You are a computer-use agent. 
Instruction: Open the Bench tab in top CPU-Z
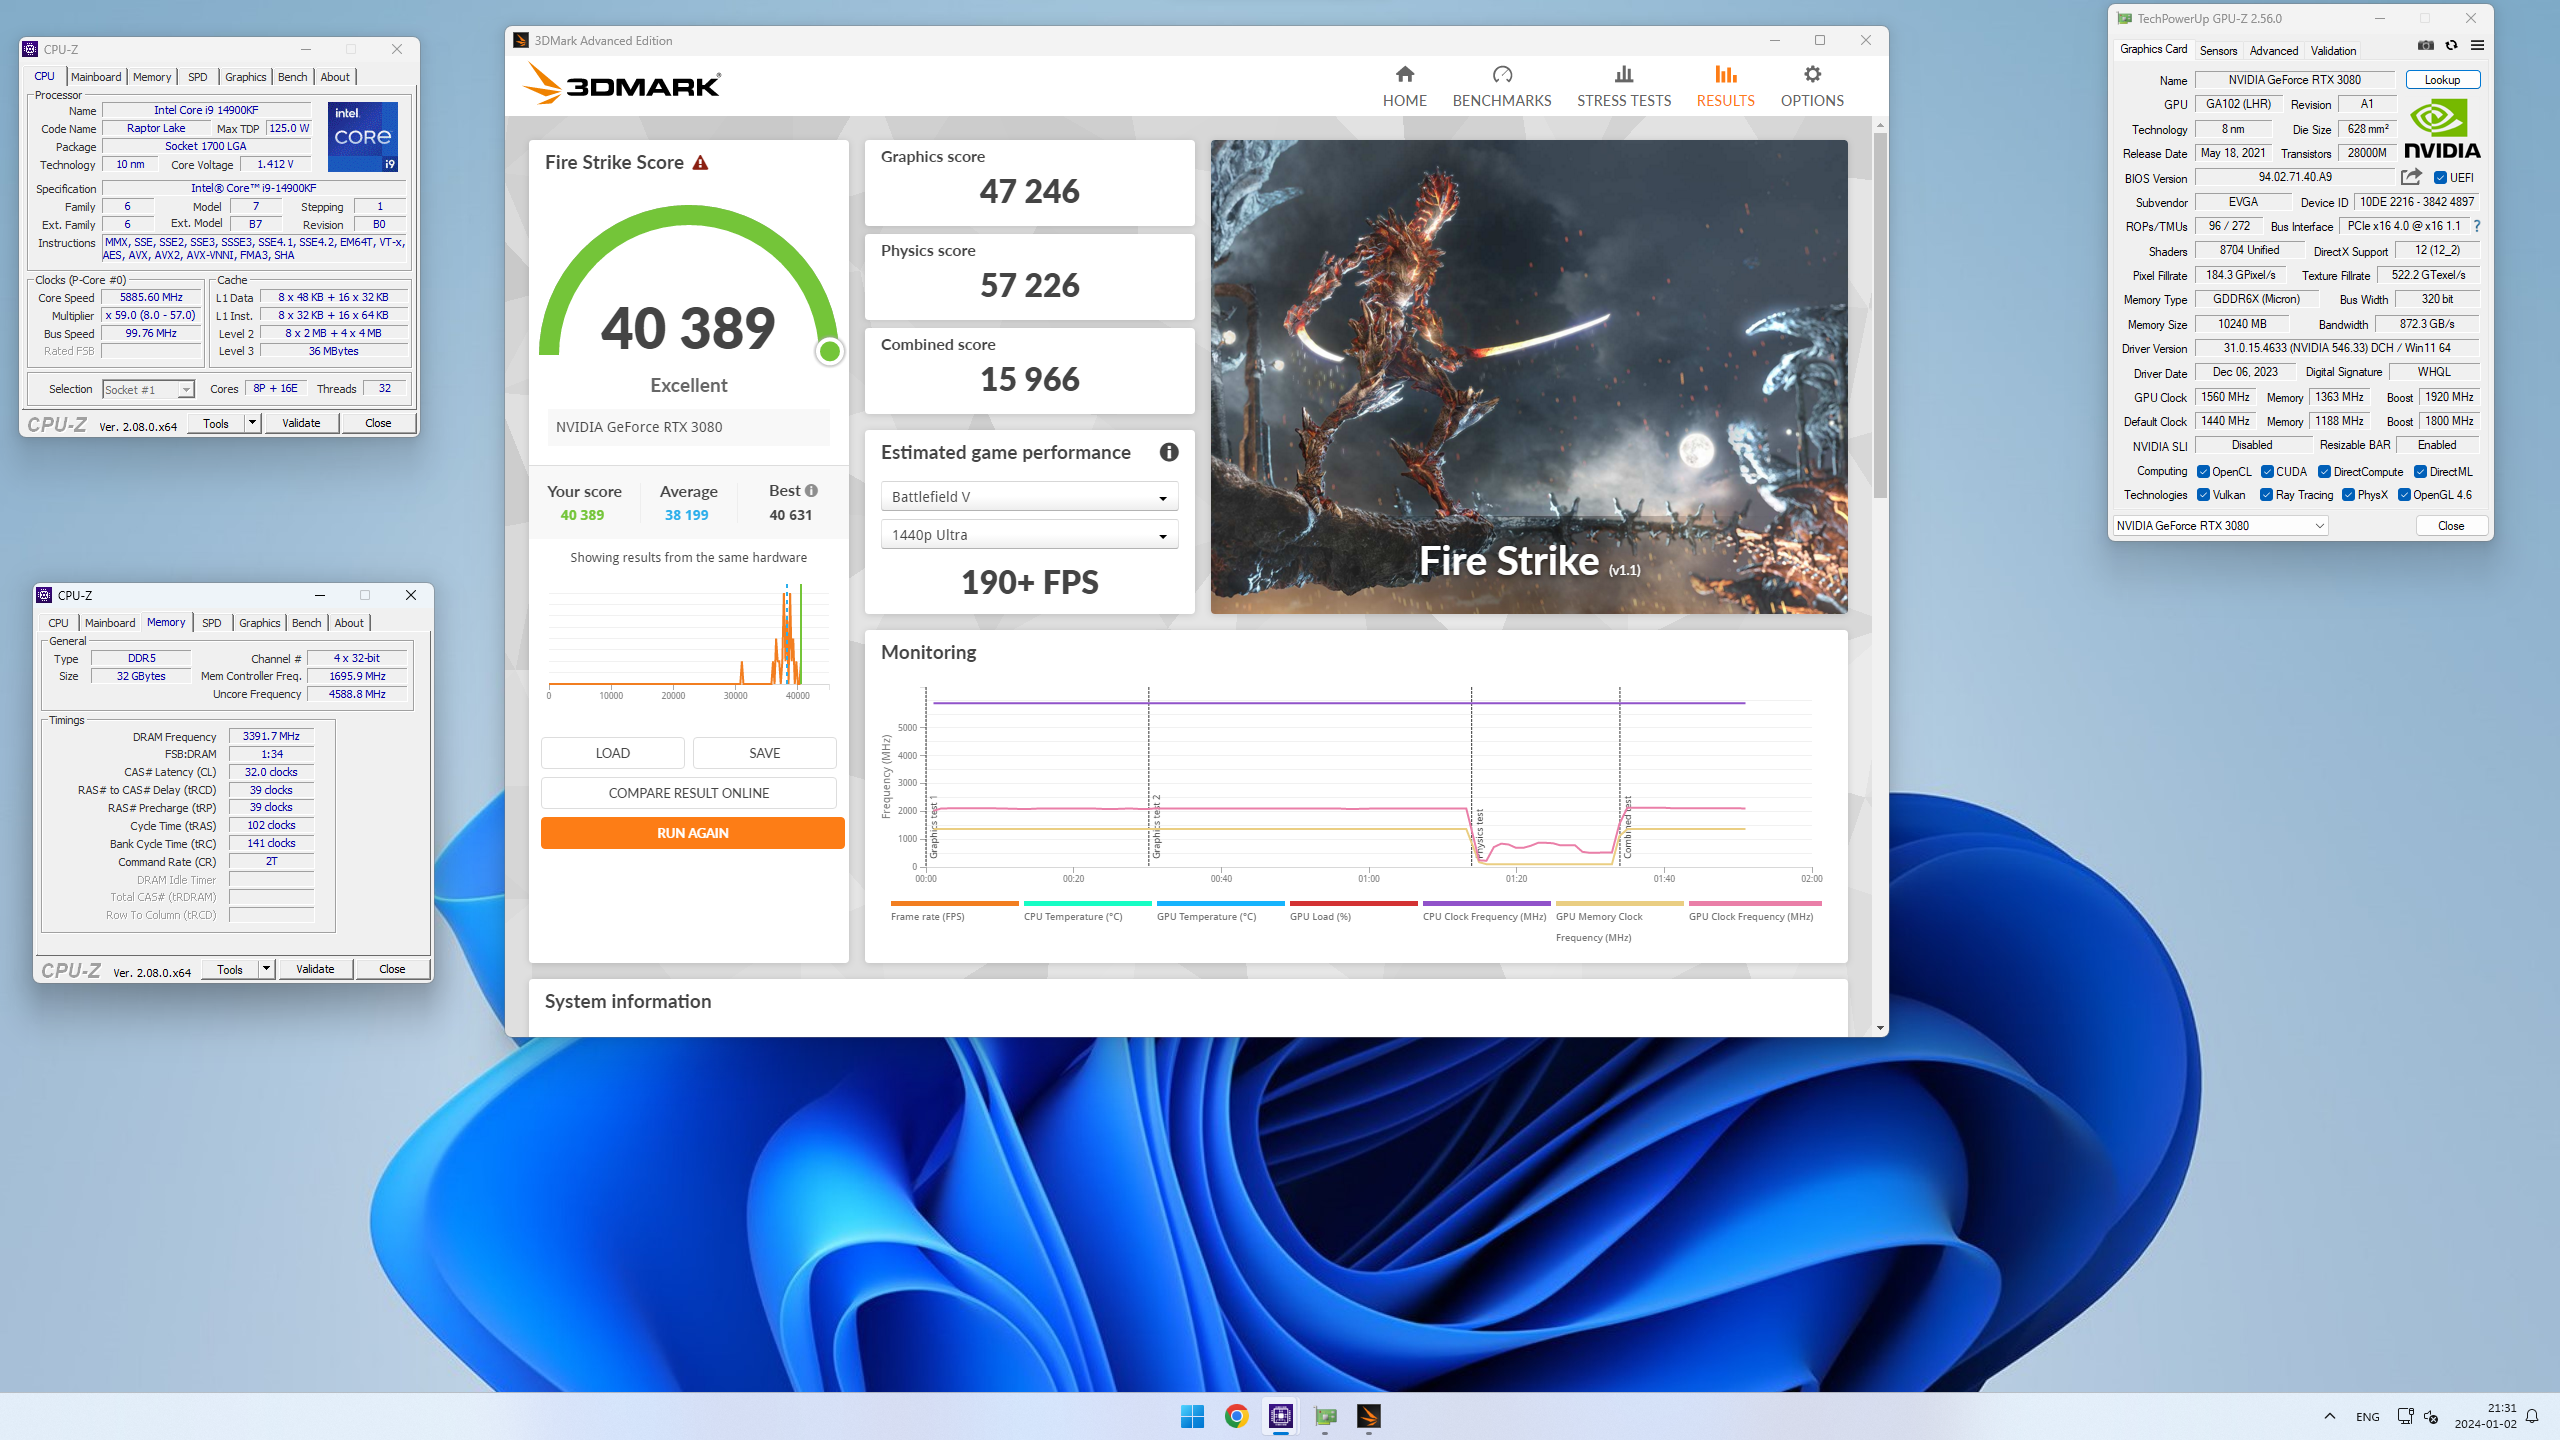(x=292, y=77)
